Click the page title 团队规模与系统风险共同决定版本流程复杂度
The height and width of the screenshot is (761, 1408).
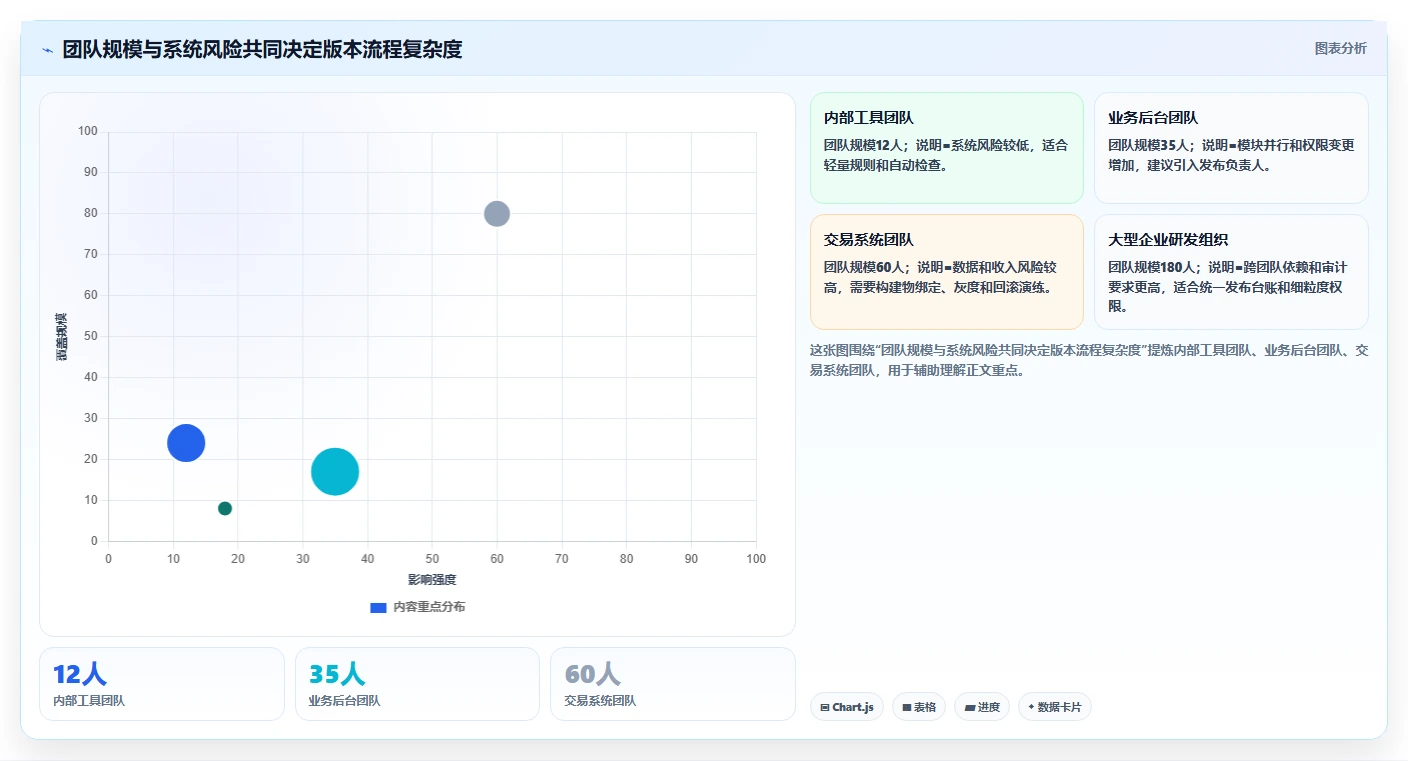tap(262, 49)
